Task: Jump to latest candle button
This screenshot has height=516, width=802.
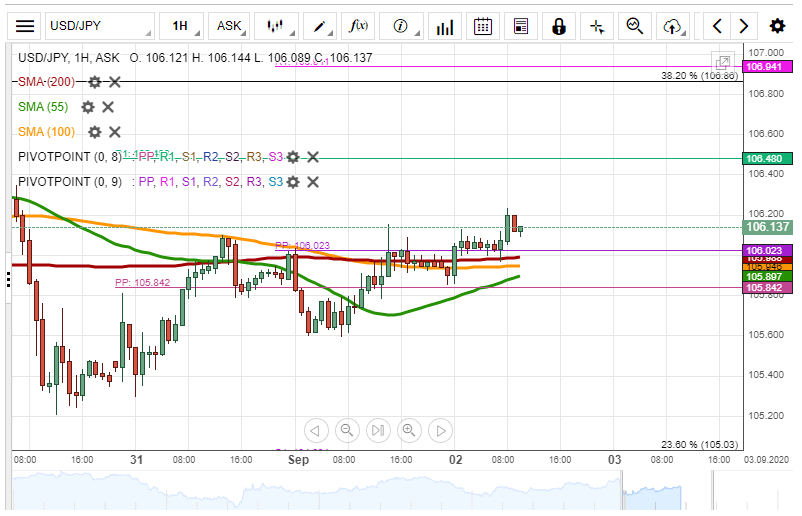Action: [378, 431]
